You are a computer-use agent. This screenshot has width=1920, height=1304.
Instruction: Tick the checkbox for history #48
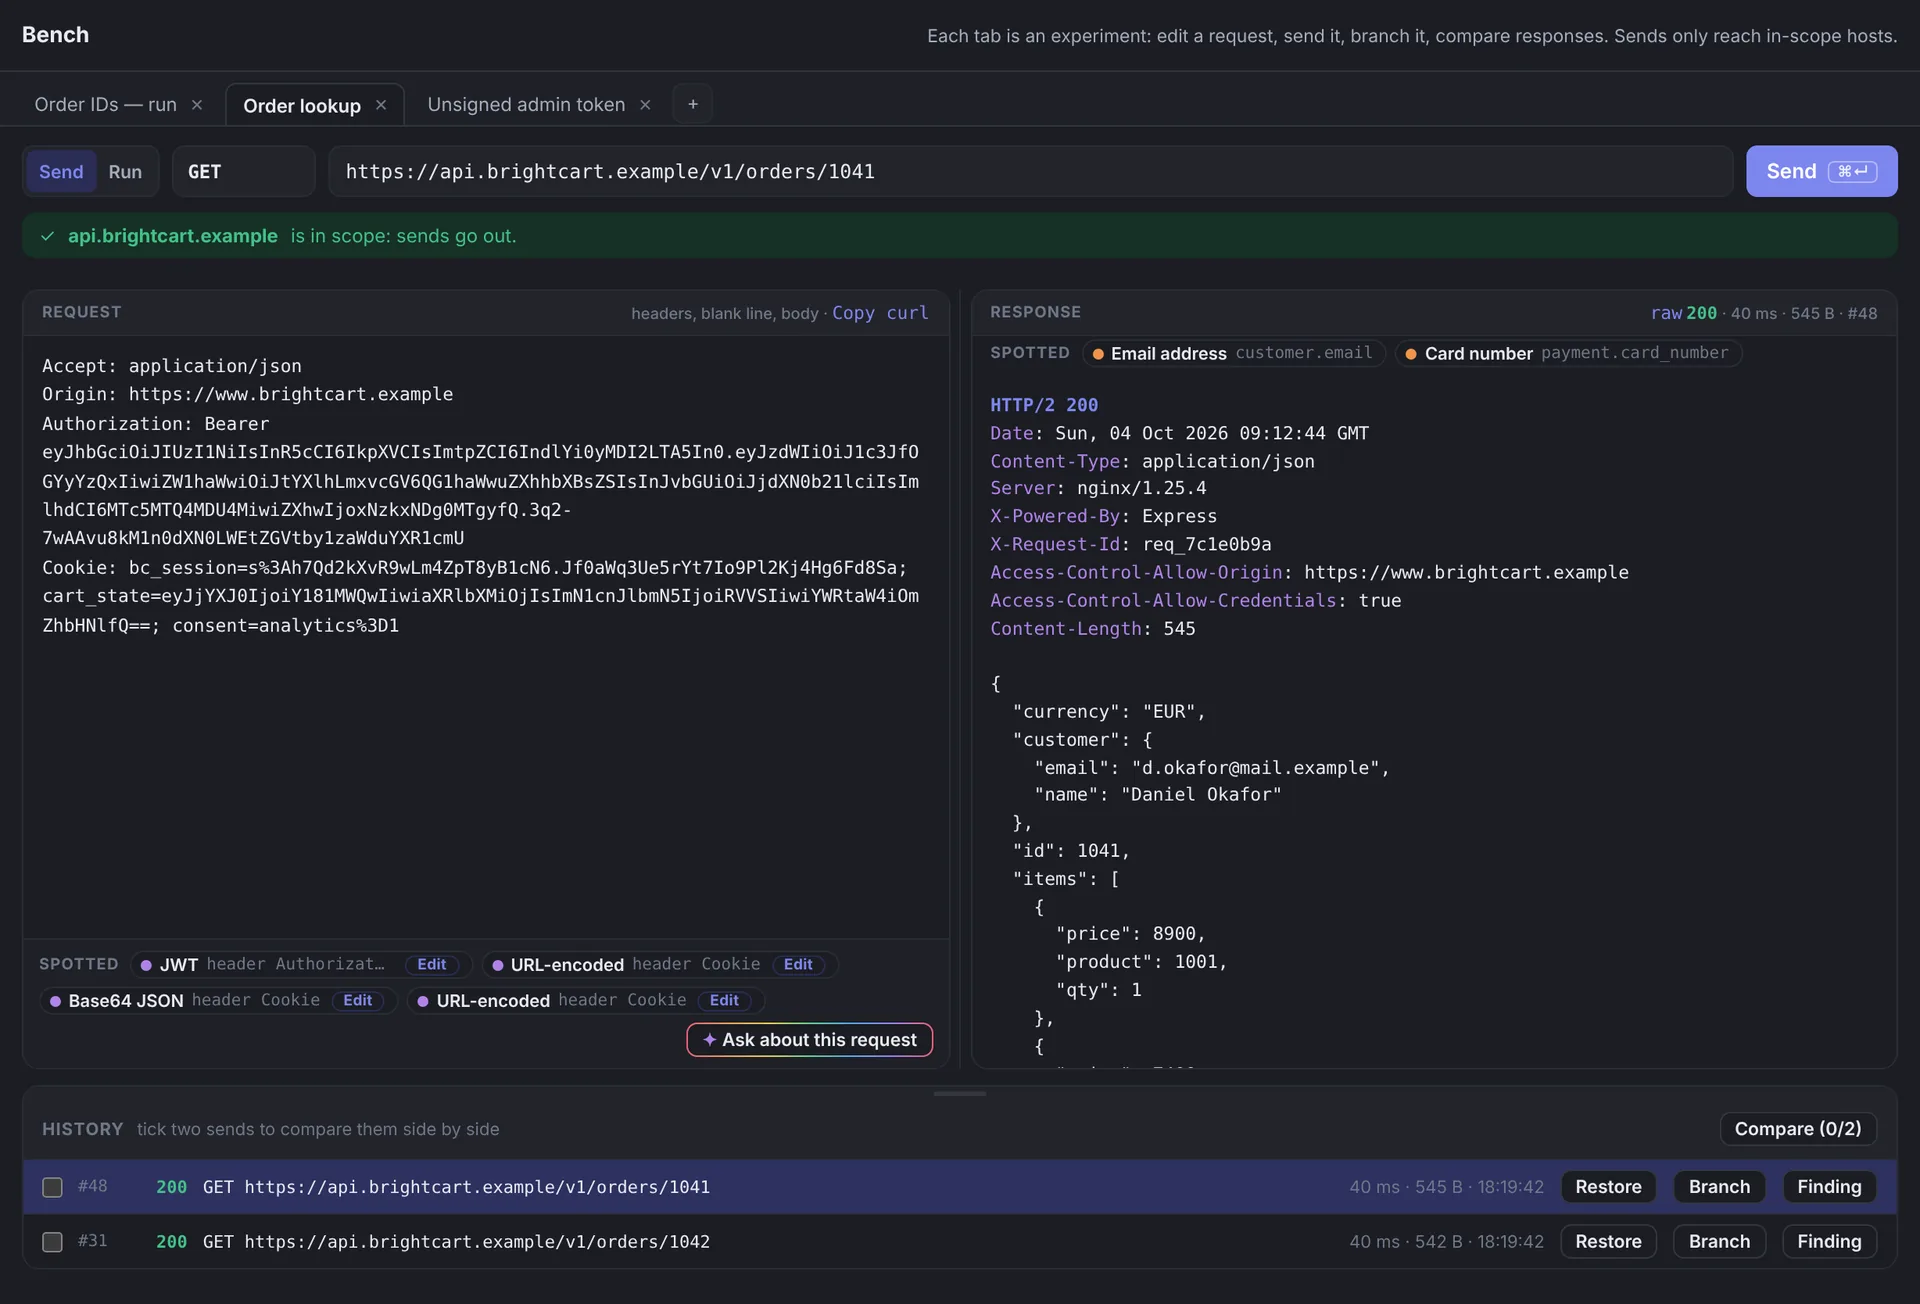click(x=52, y=1187)
